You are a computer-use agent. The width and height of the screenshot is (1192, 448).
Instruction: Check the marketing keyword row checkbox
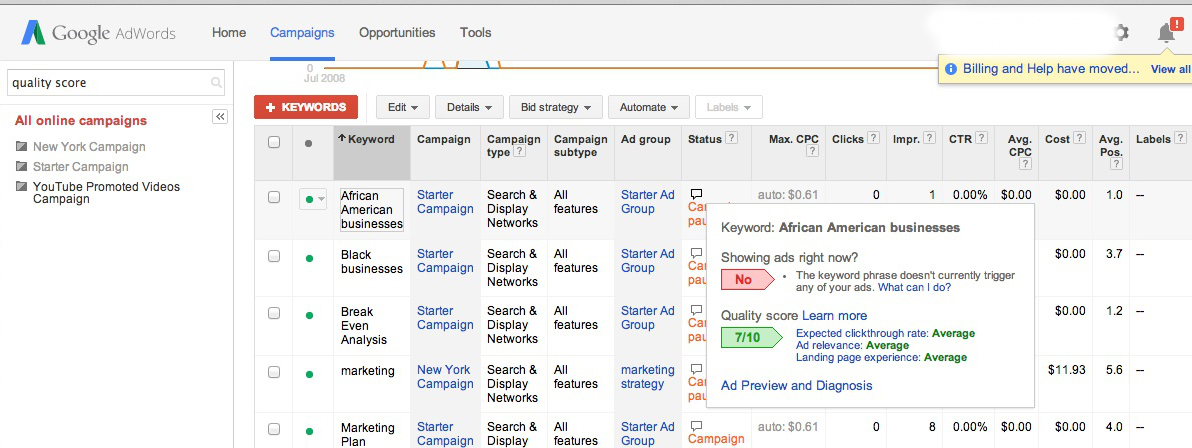274,372
